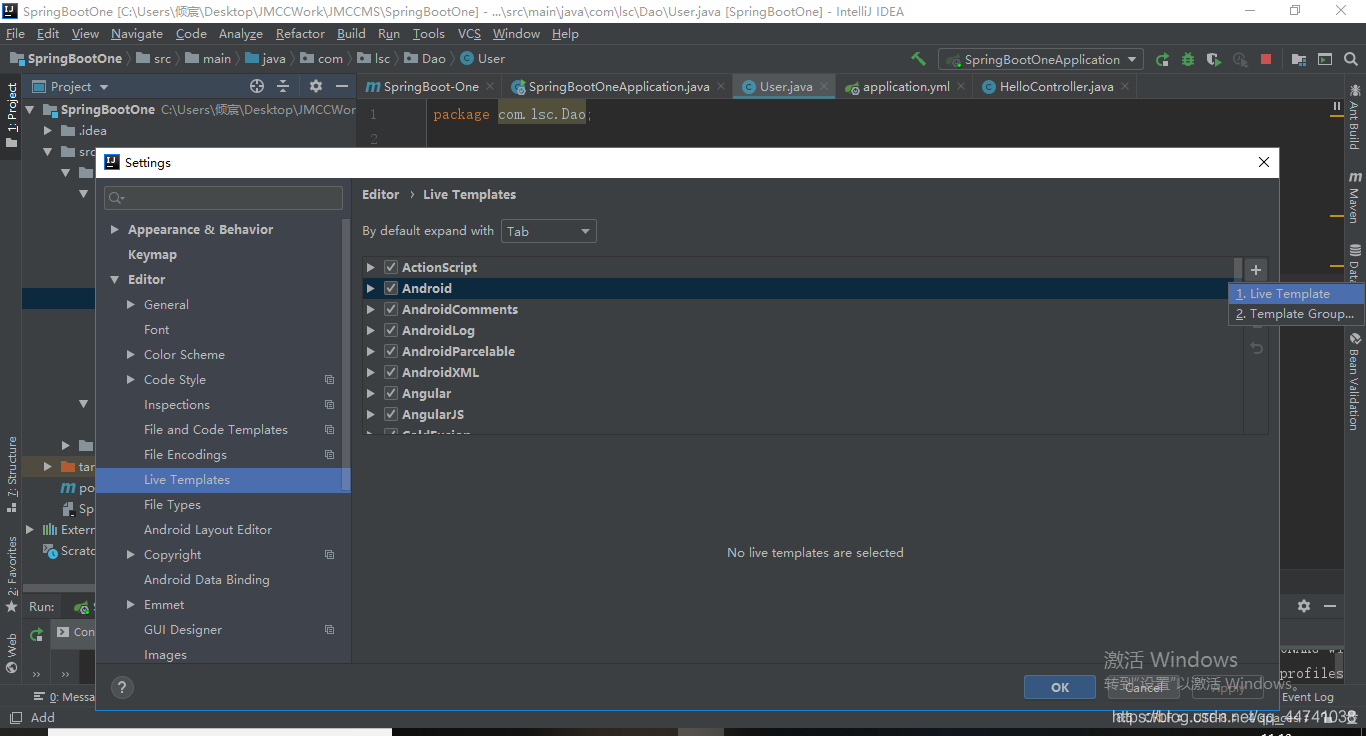Toggle the AndroidXML checkbox
This screenshot has width=1366, height=736.
point(391,372)
